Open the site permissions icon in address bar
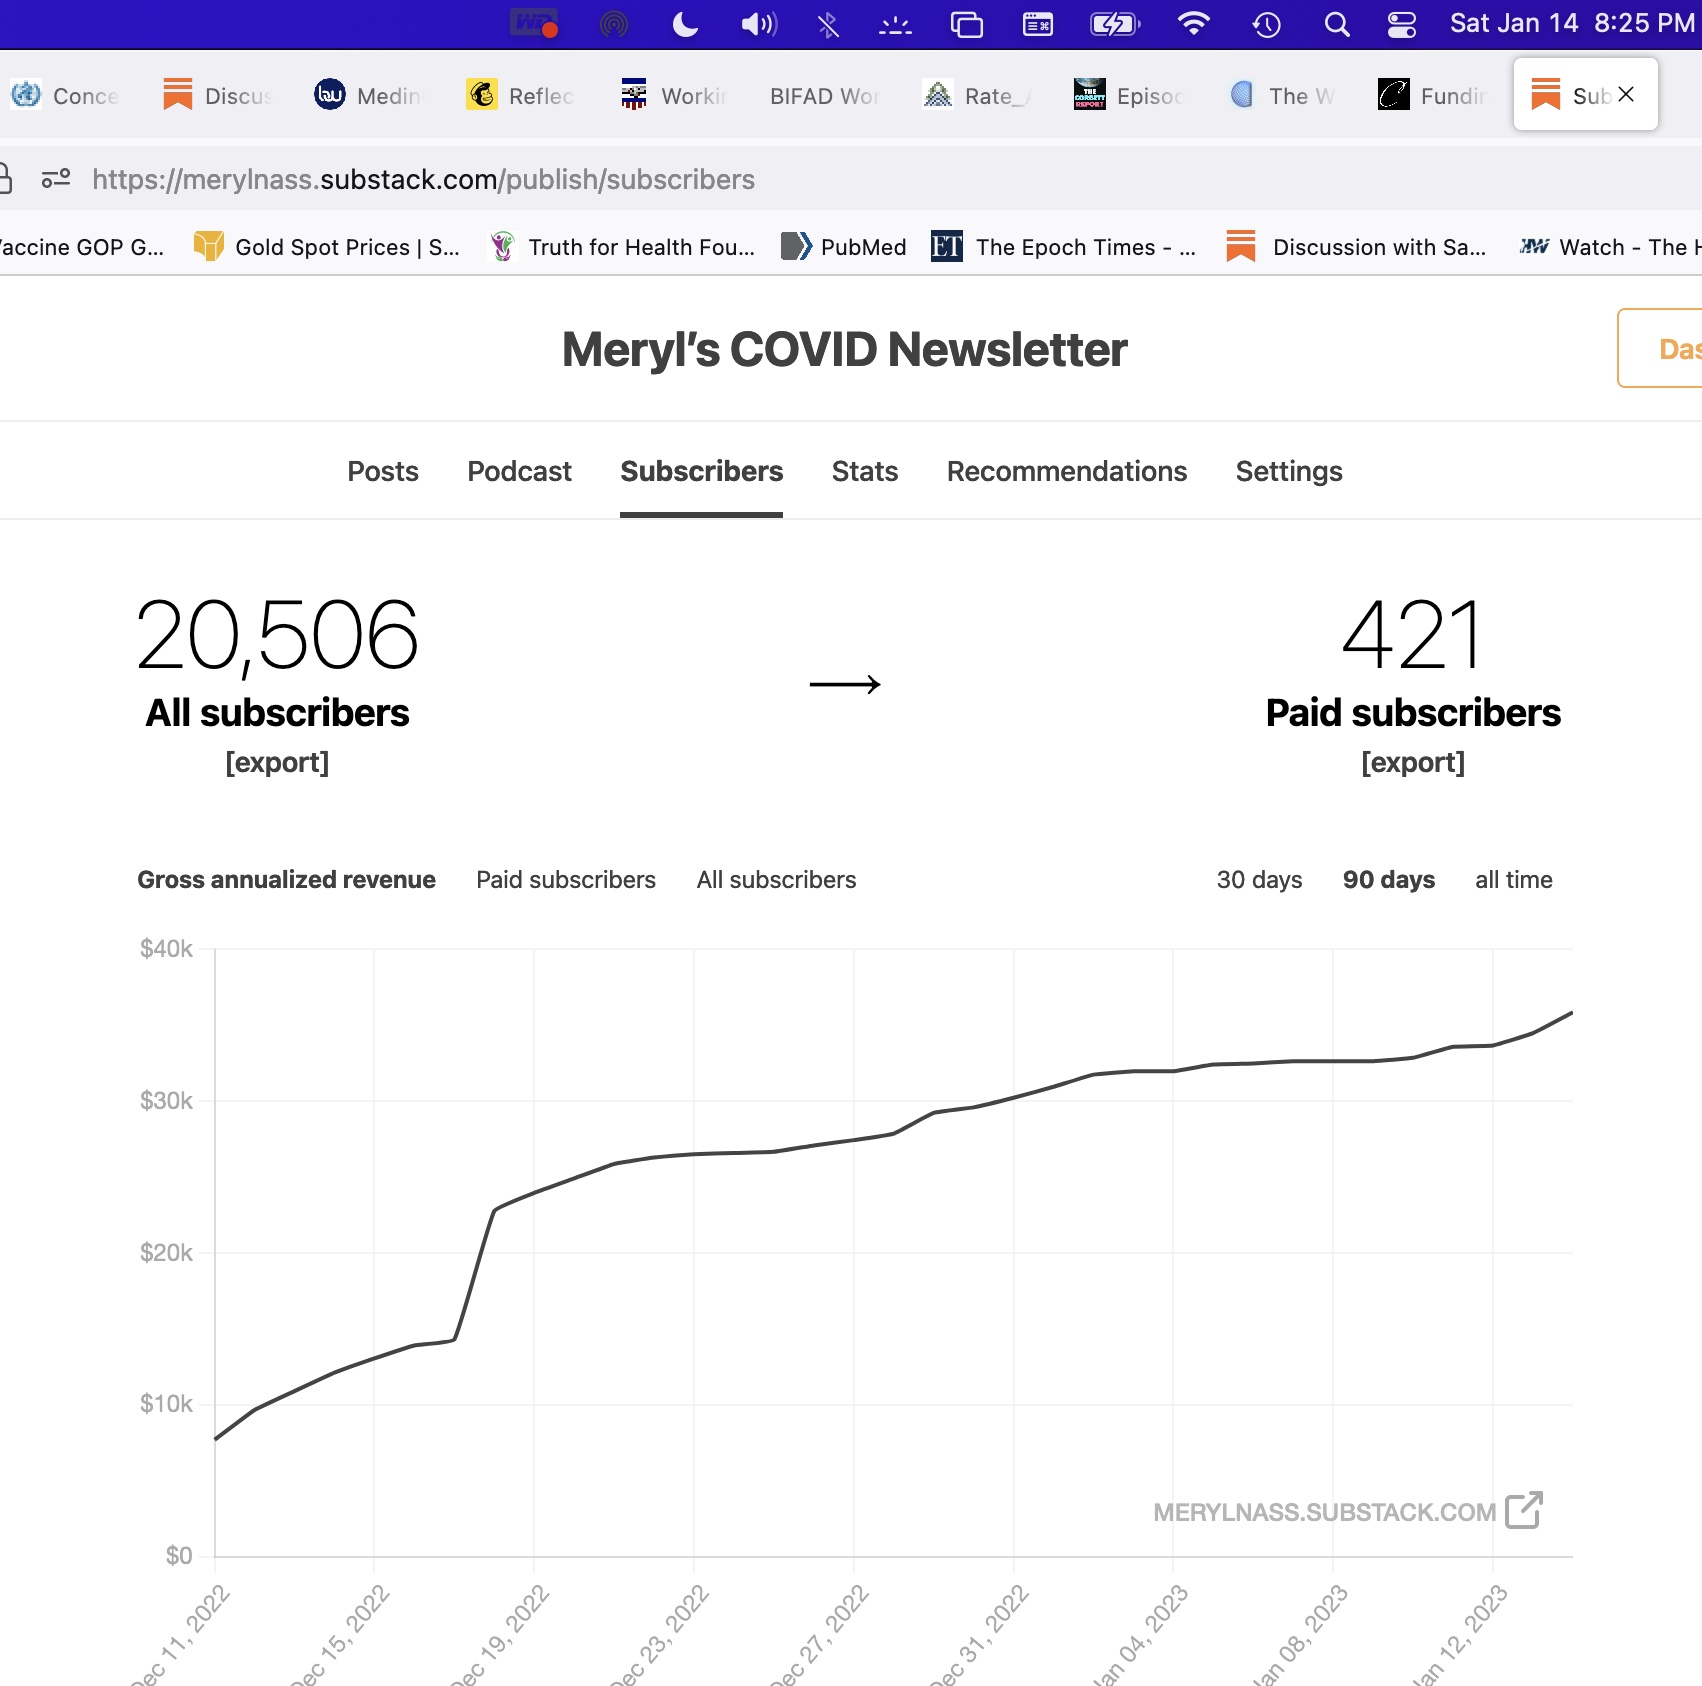1702x1686 pixels. click(x=56, y=179)
